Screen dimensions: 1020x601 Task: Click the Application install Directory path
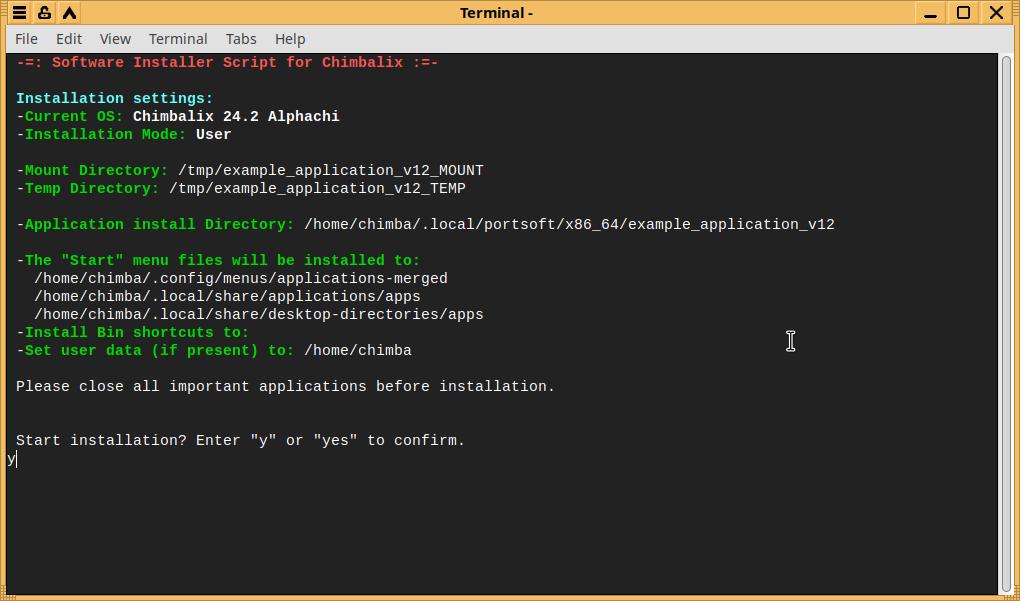(569, 225)
